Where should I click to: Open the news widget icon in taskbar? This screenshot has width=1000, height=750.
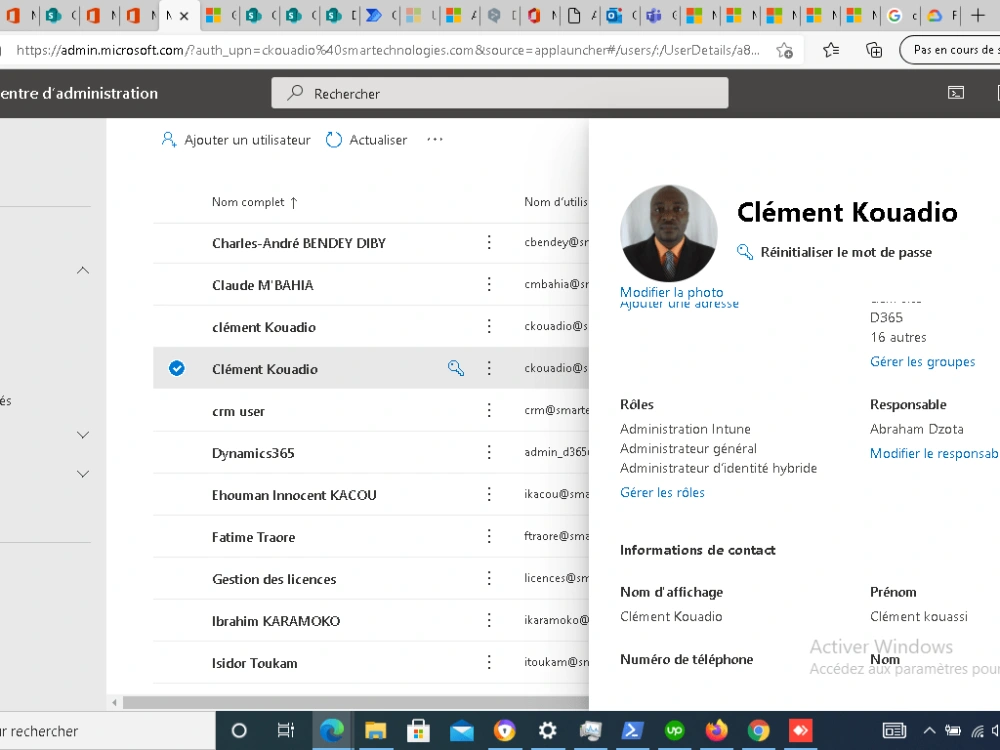pyautogui.click(x=894, y=730)
